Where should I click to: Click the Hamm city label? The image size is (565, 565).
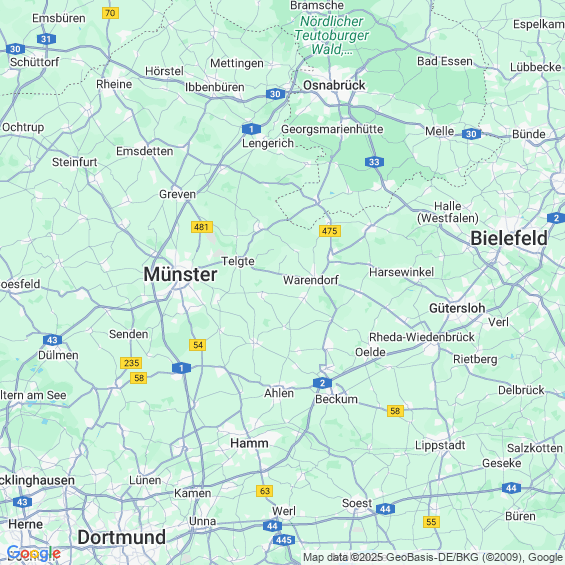(249, 443)
